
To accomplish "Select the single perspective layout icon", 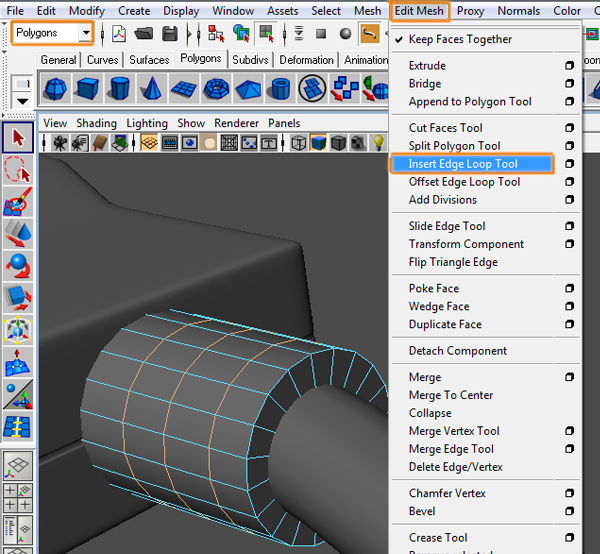I will click(x=18, y=465).
